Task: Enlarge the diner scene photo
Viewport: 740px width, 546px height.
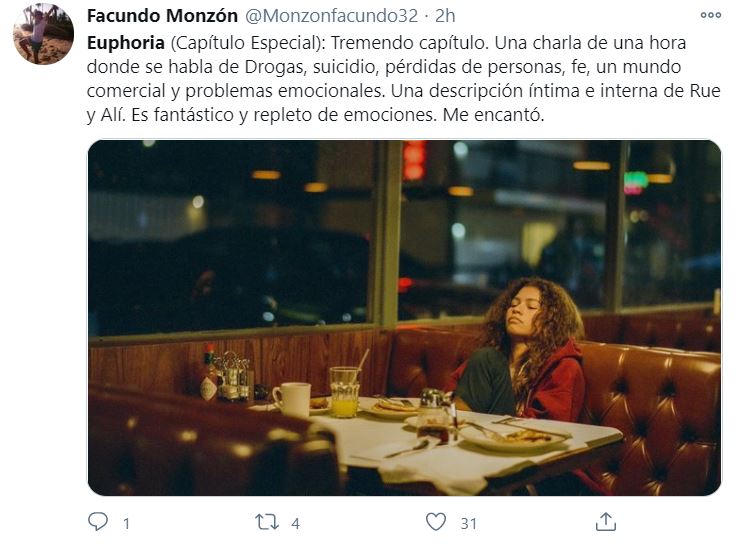Action: point(404,318)
